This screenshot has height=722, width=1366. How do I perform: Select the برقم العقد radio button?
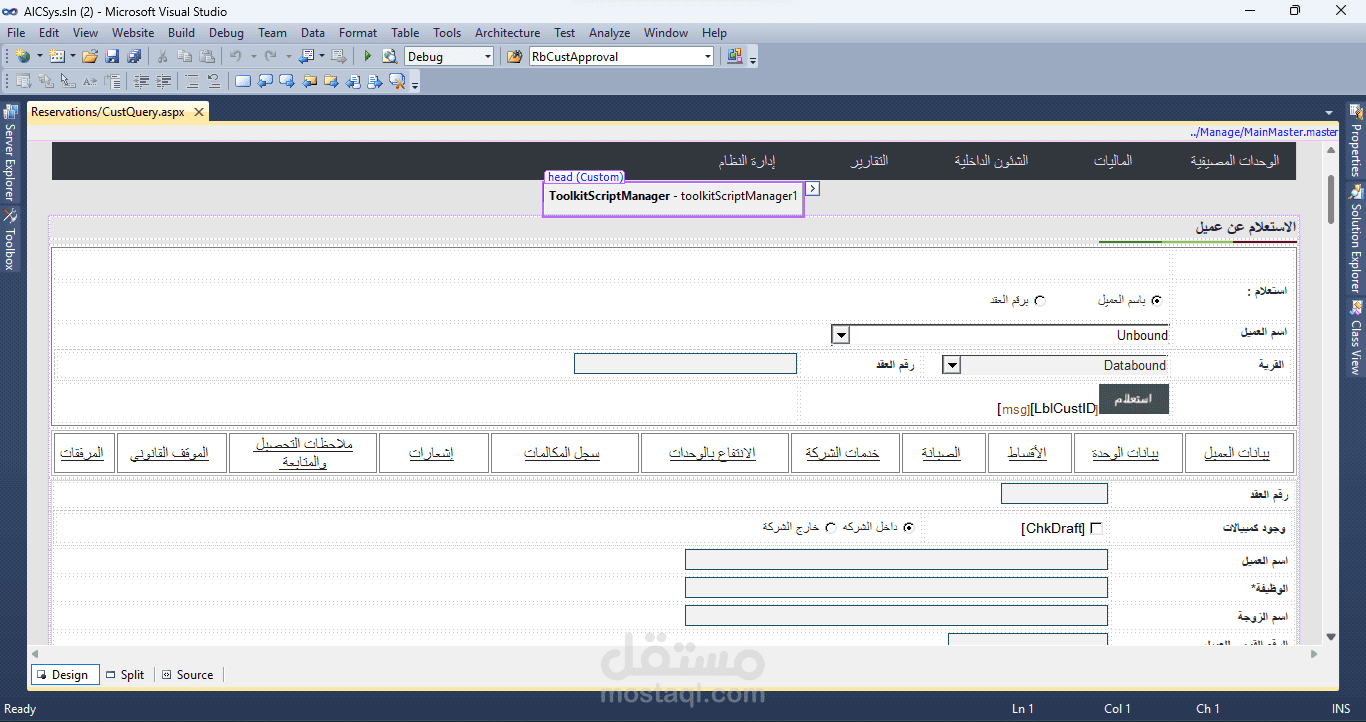[x=1040, y=300]
